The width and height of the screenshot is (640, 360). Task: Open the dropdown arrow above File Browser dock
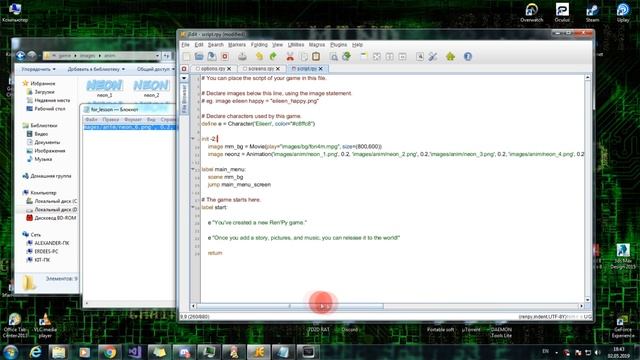pyautogui.click(x=184, y=78)
